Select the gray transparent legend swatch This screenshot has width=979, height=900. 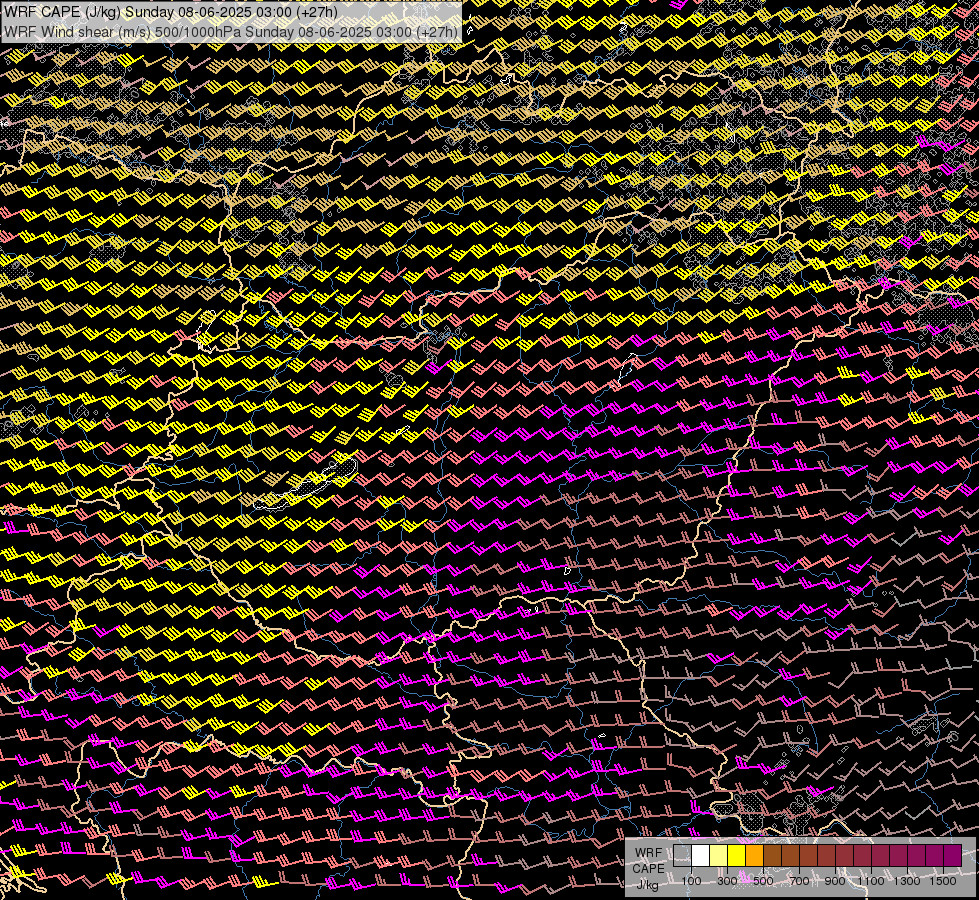pyautogui.click(x=682, y=856)
